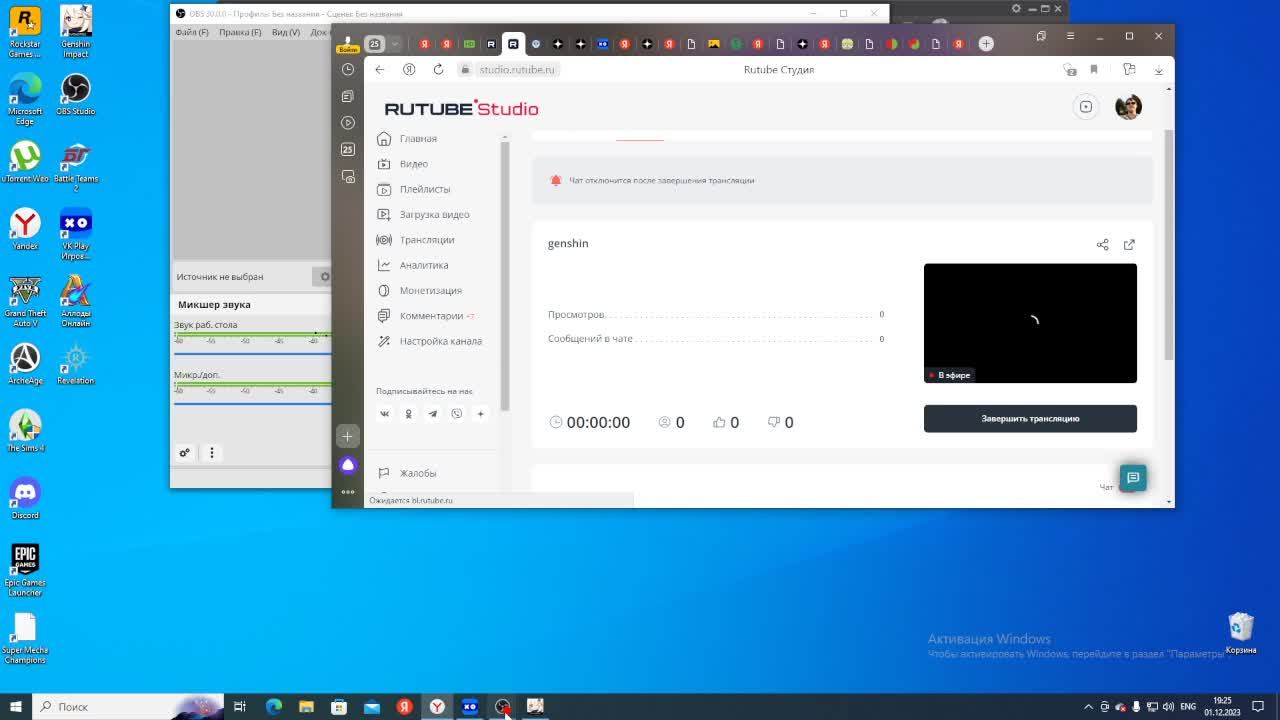Switch the ENG input language
Screen dimensions: 1280x720
tap(1188, 707)
